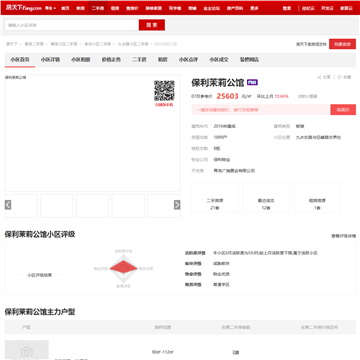Open the 二手房源 21套 card
Image resolution: width=360 pixels, height=360 pixels.
(x=215, y=197)
